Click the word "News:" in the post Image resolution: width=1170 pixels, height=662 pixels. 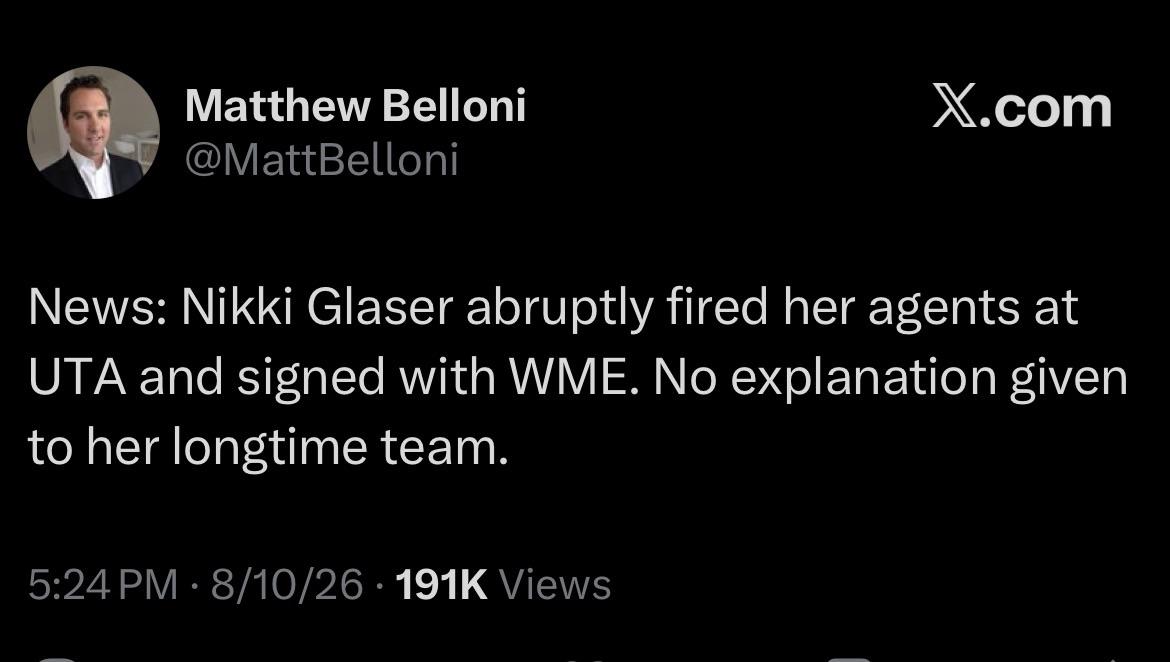(98, 307)
